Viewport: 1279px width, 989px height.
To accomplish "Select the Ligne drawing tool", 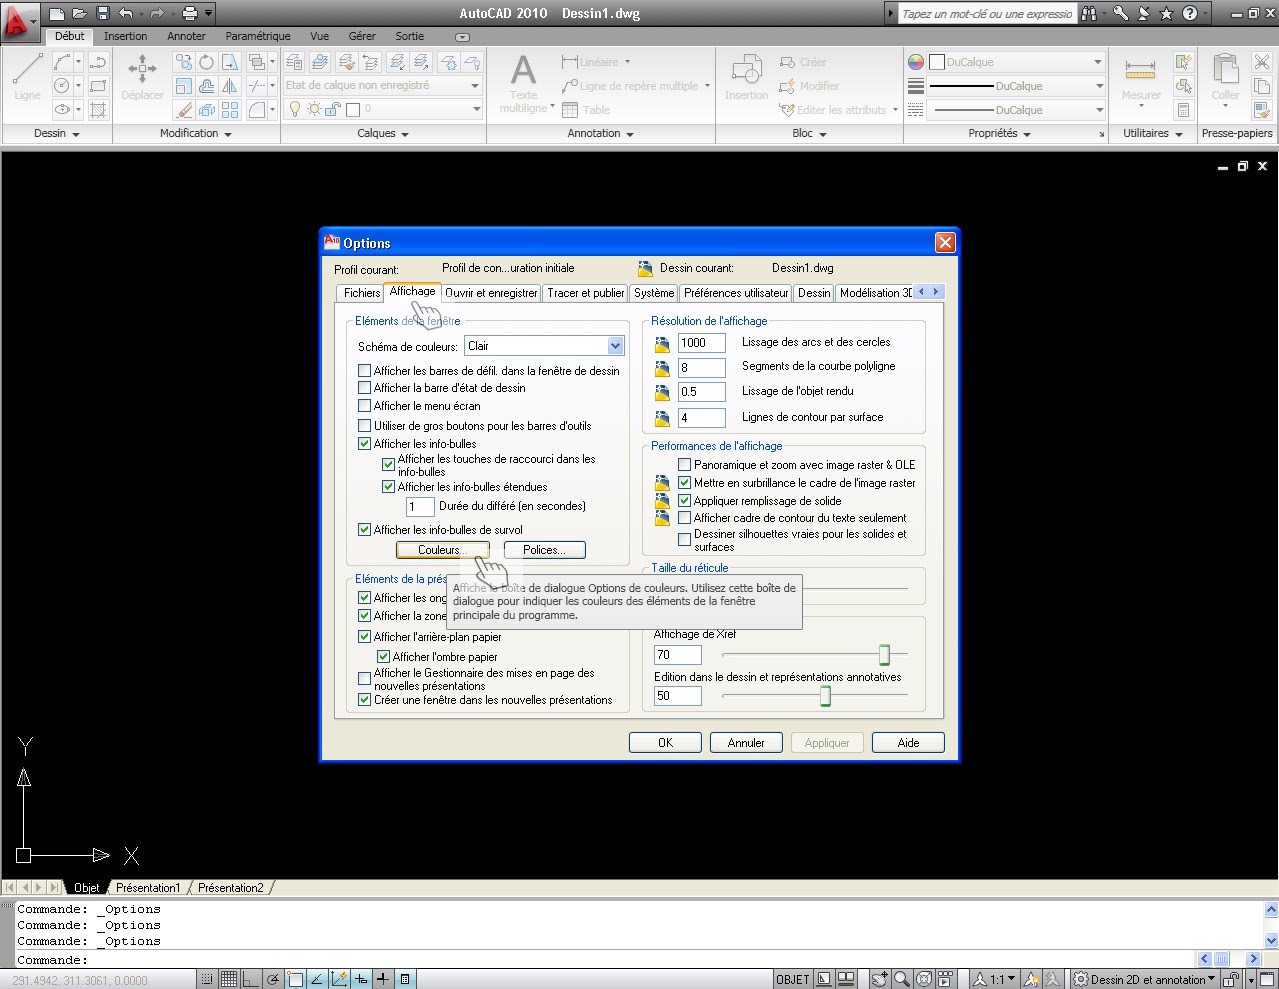I will point(27,76).
